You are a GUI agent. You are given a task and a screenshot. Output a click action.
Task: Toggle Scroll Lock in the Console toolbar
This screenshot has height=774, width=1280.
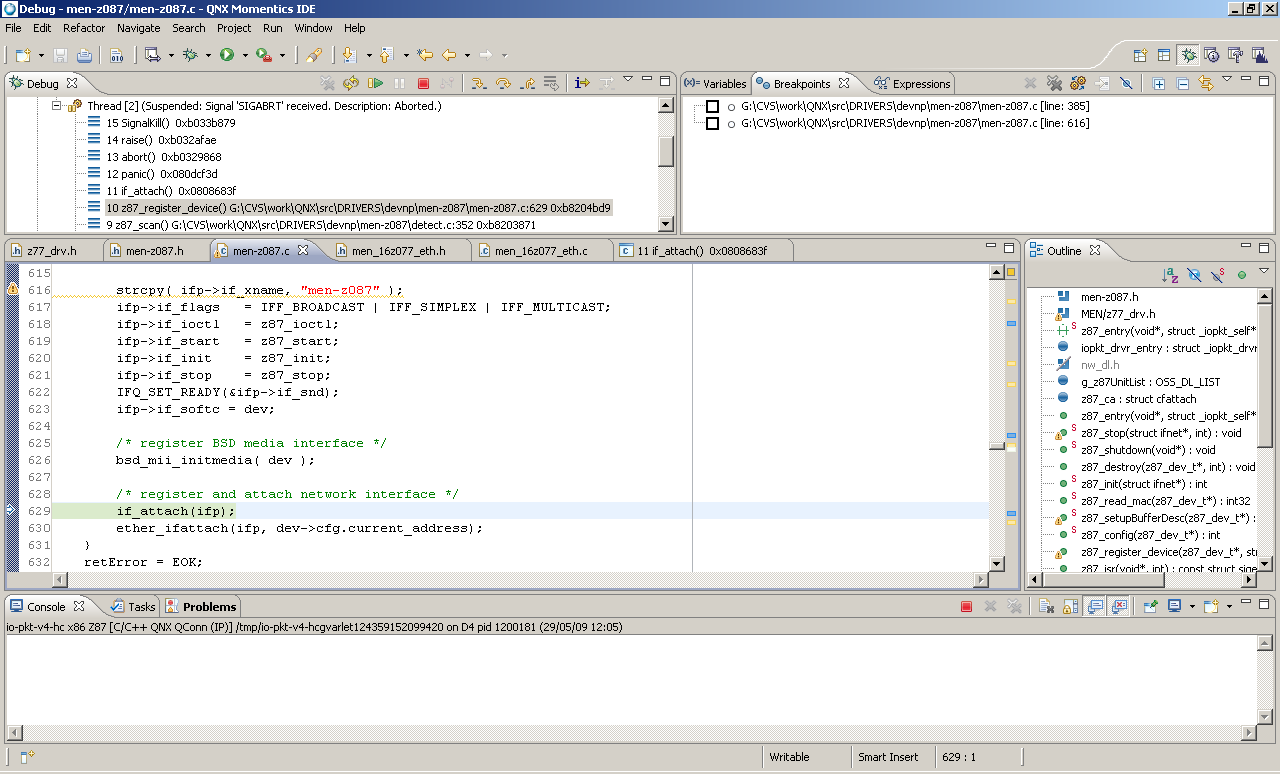[1070, 607]
